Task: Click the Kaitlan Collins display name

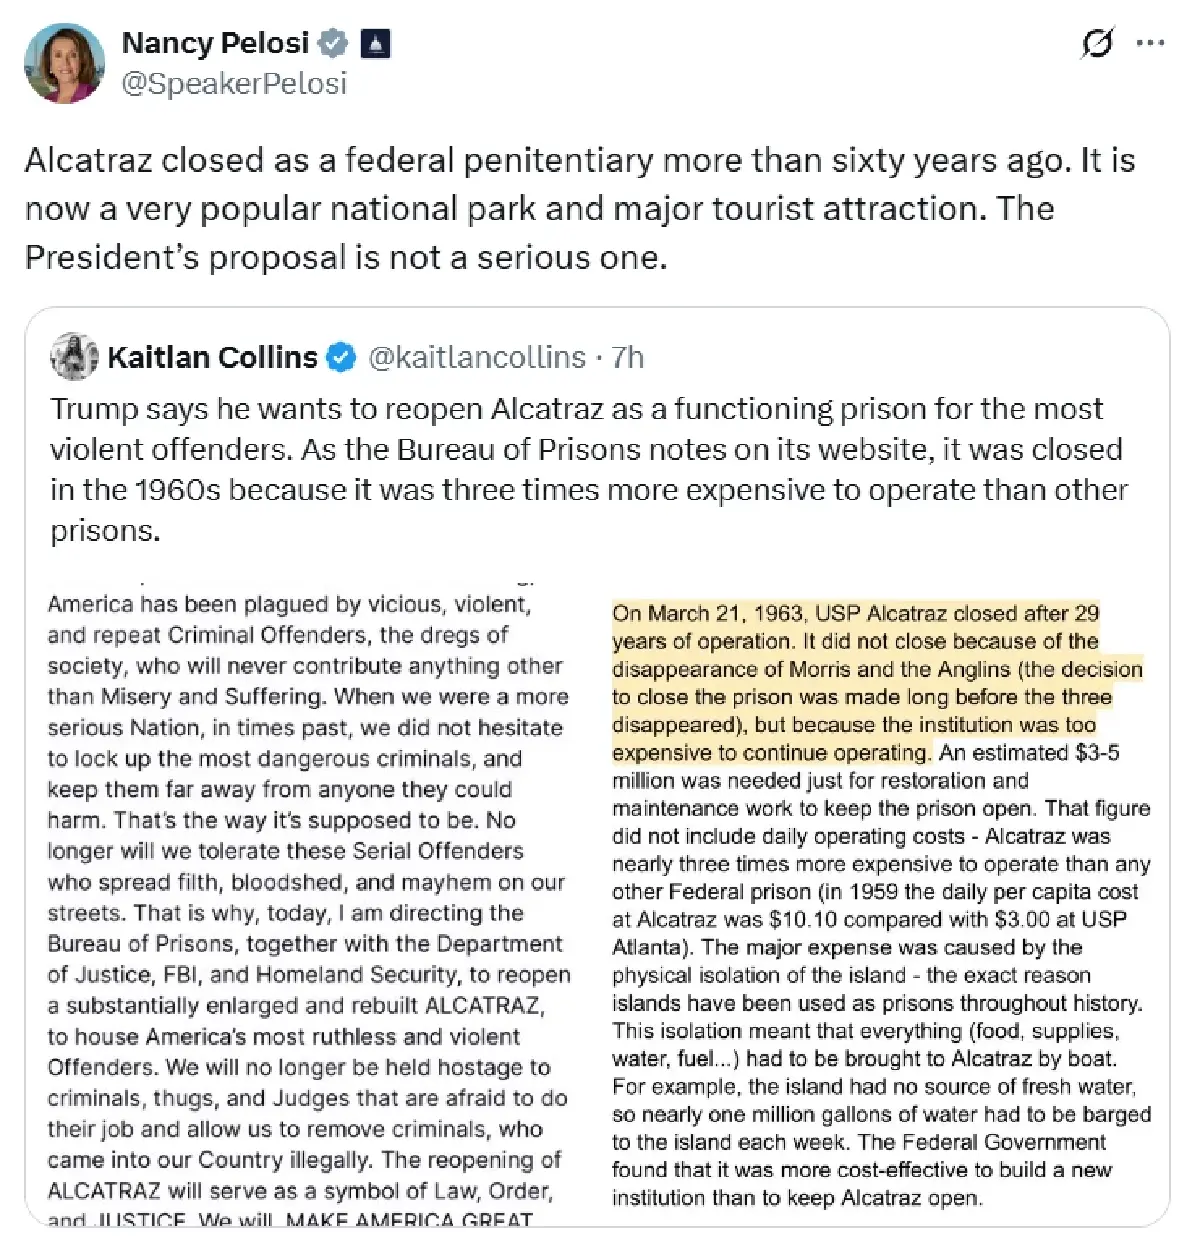Action: click(x=212, y=357)
